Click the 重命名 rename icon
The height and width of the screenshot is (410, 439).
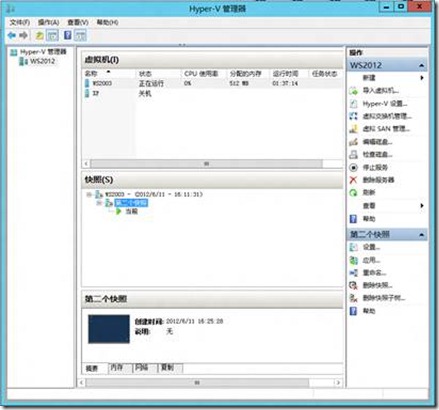tap(353, 273)
